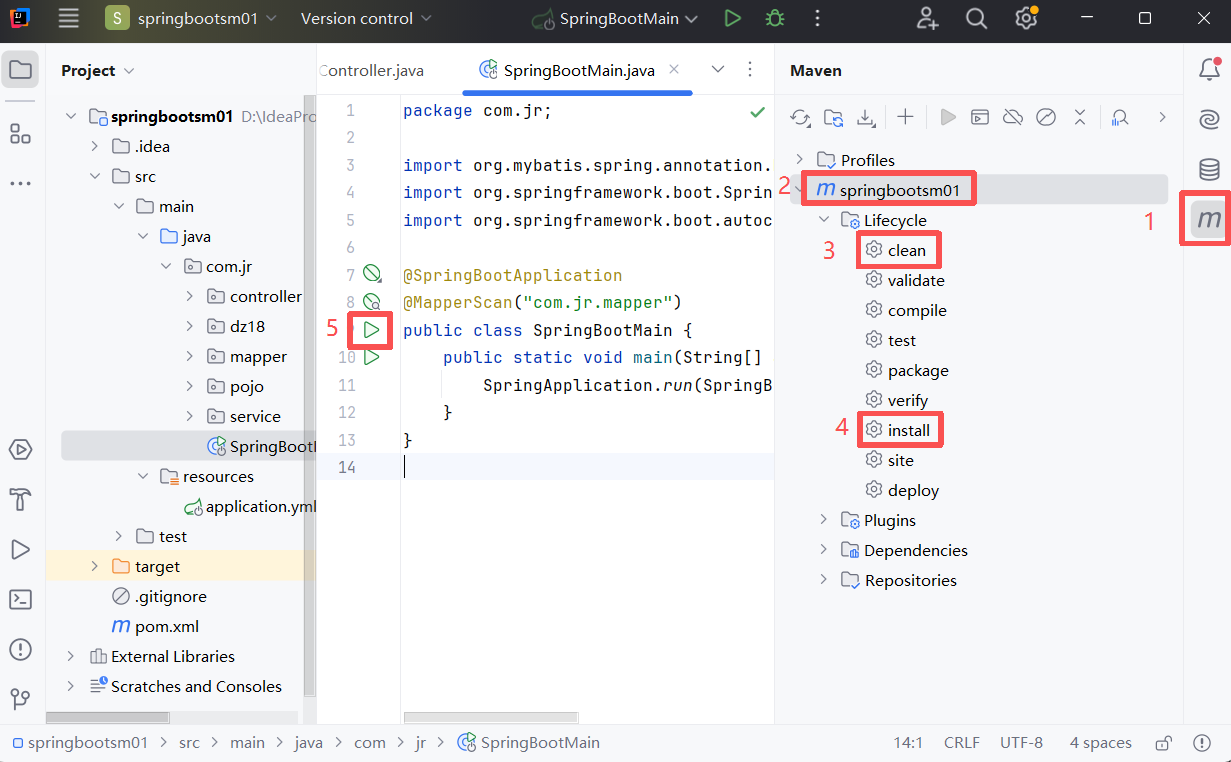Toggle Maven offline mode
The image size is (1231, 762).
coord(1013,118)
